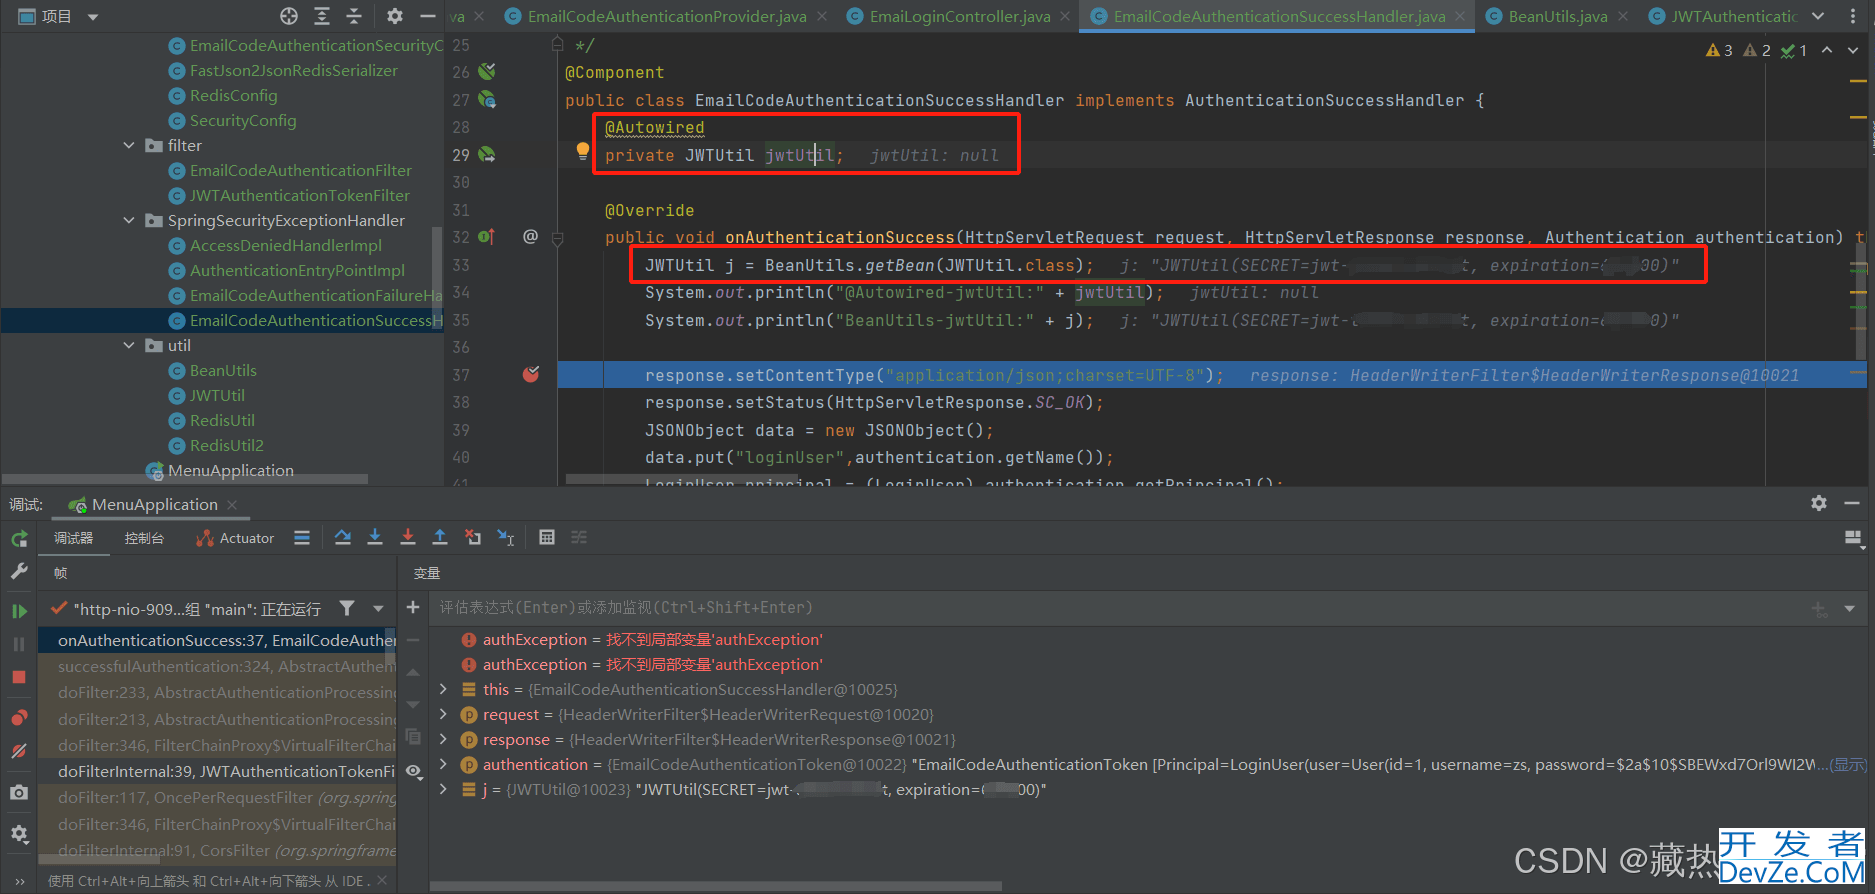Screen dimensions: 1875x894
Task: Show hidden editor tabs dropdown
Action: pos(1818,16)
